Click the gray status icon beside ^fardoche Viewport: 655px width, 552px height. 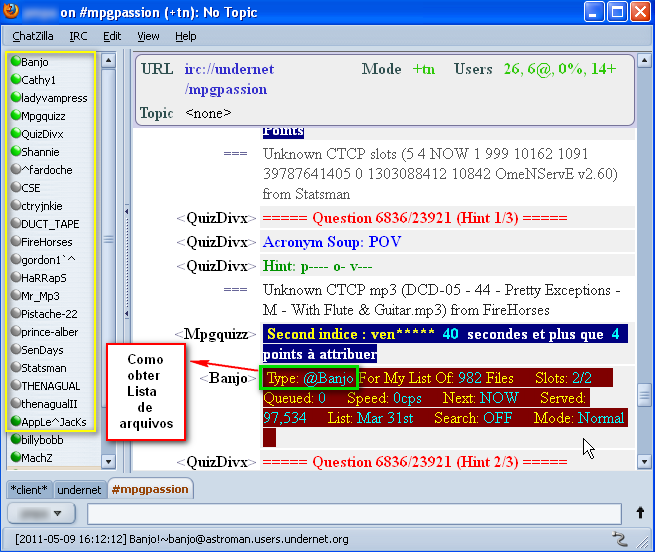click(16, 169)
